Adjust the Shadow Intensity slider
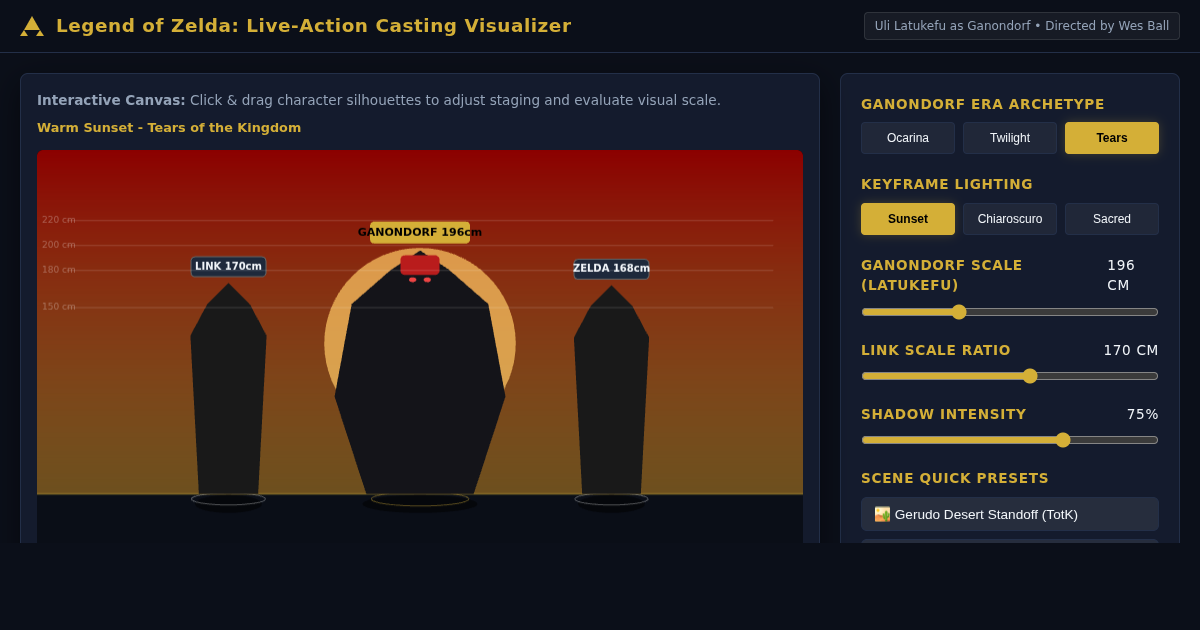 point(1010,440)
